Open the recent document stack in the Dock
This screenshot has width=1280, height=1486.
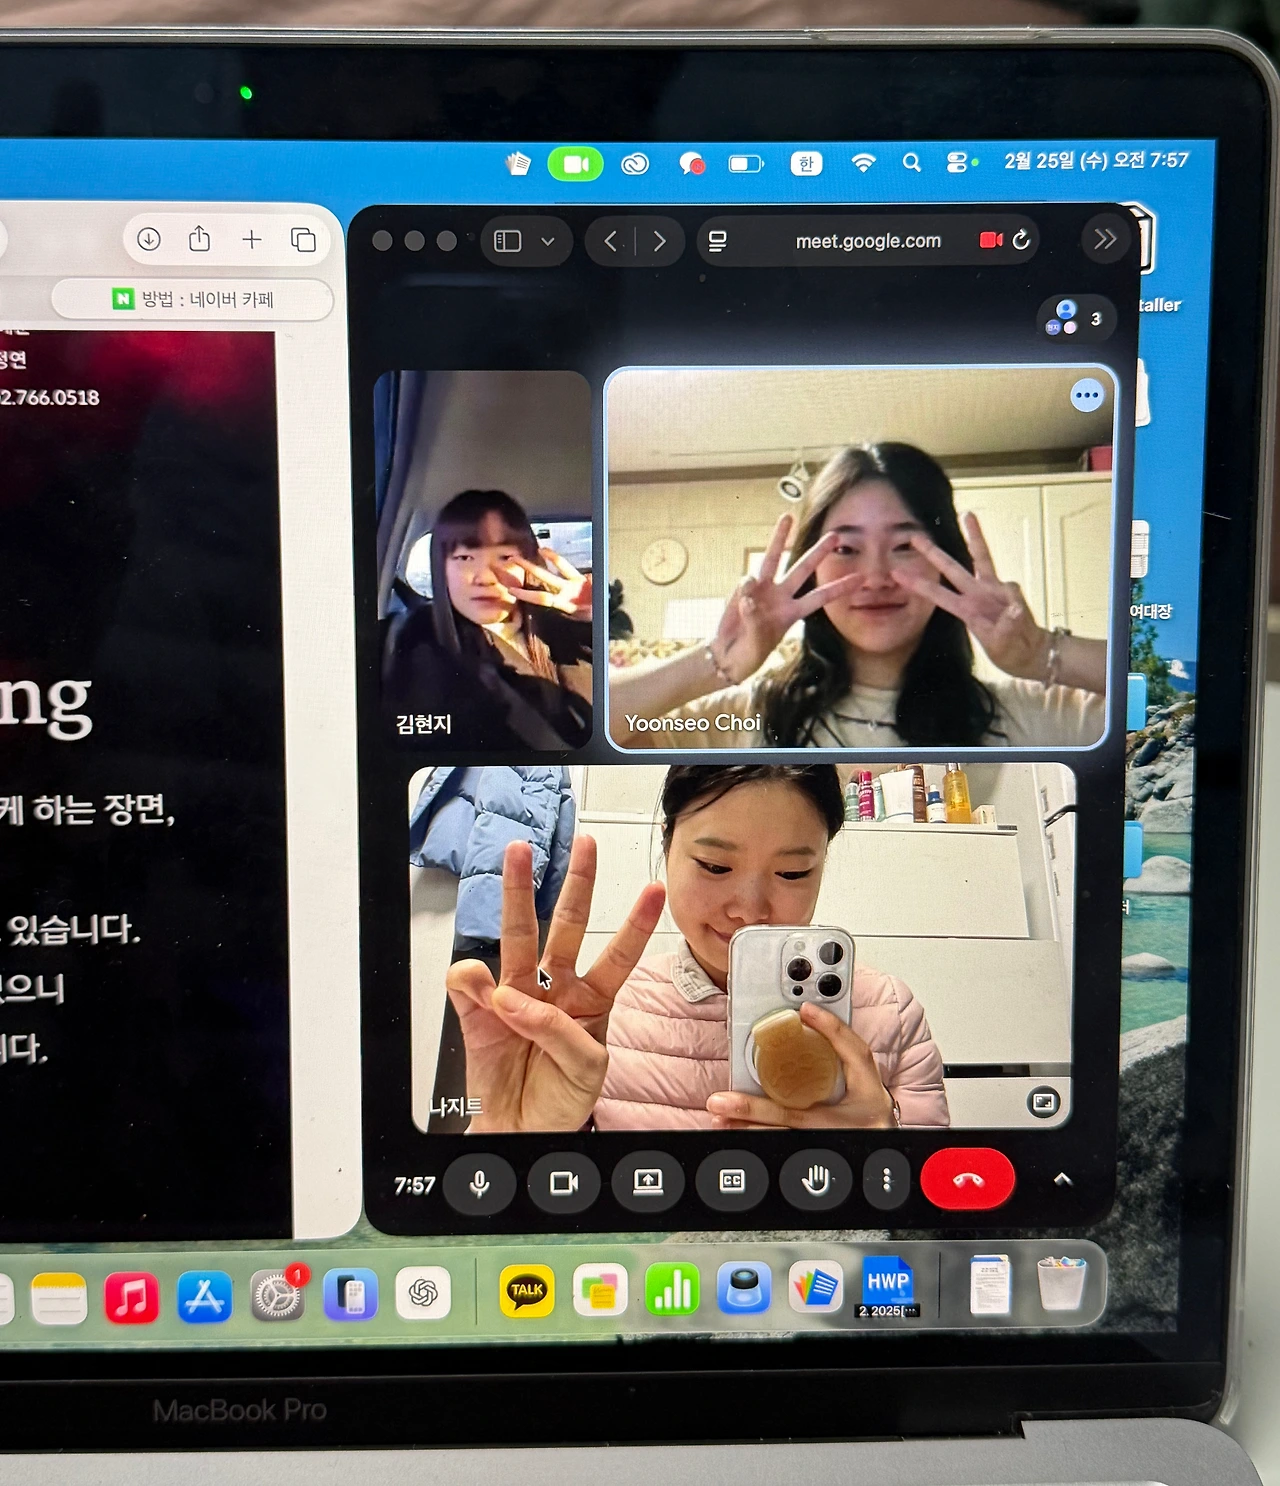(x=990, y=1285)
